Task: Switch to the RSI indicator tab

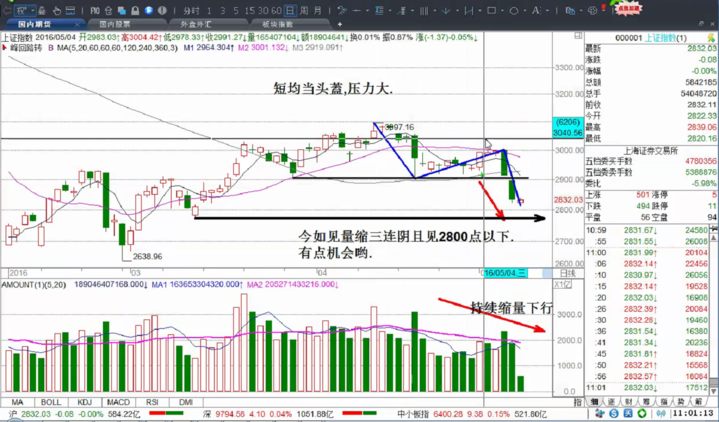Action: pyautogui.click(x=152, y=402)
